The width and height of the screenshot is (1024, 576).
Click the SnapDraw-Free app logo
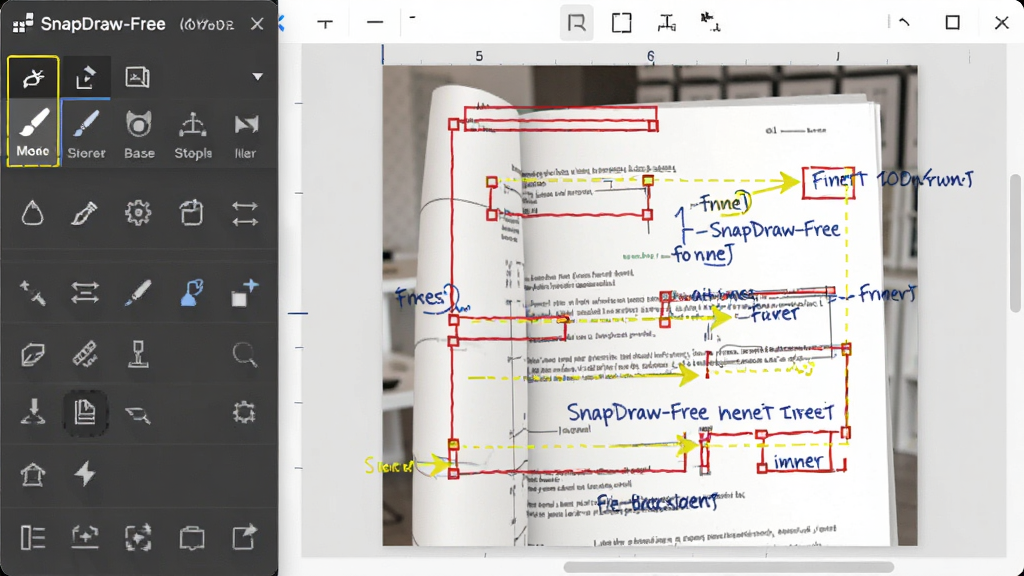click(x=23, y=24)
